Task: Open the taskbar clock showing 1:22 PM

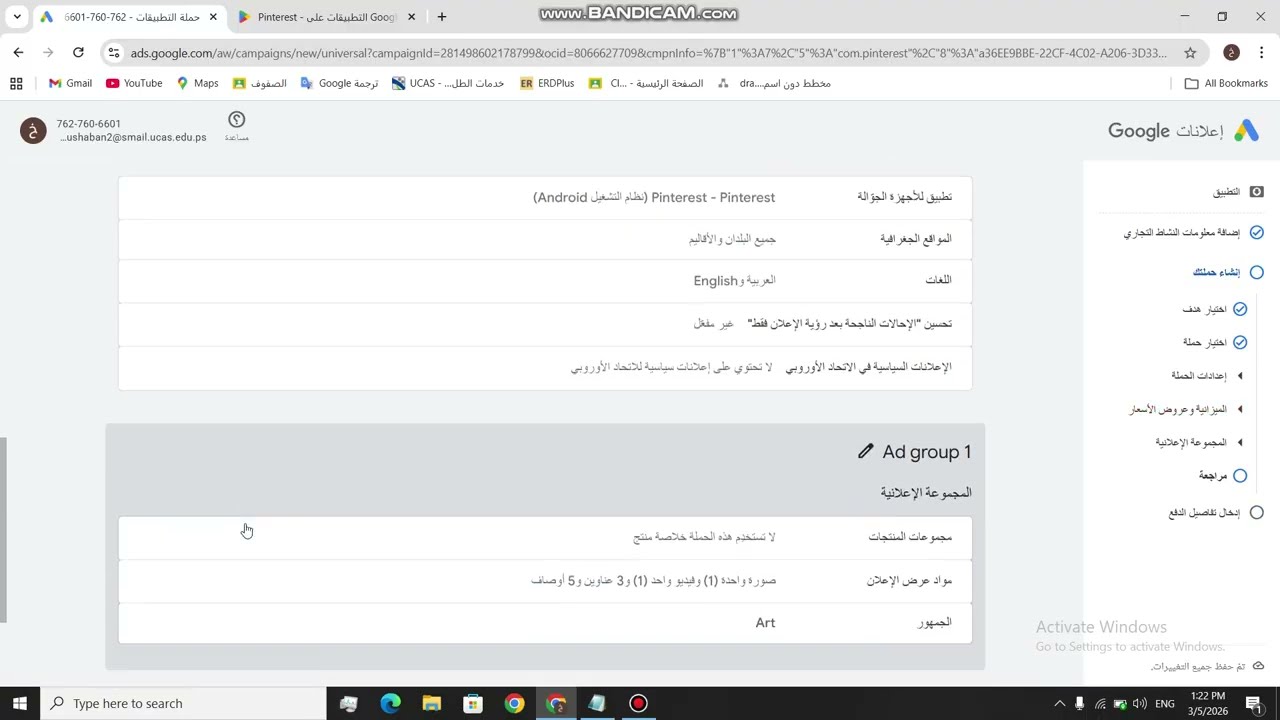Action: pyautogui.click(x=1208, y=704)
